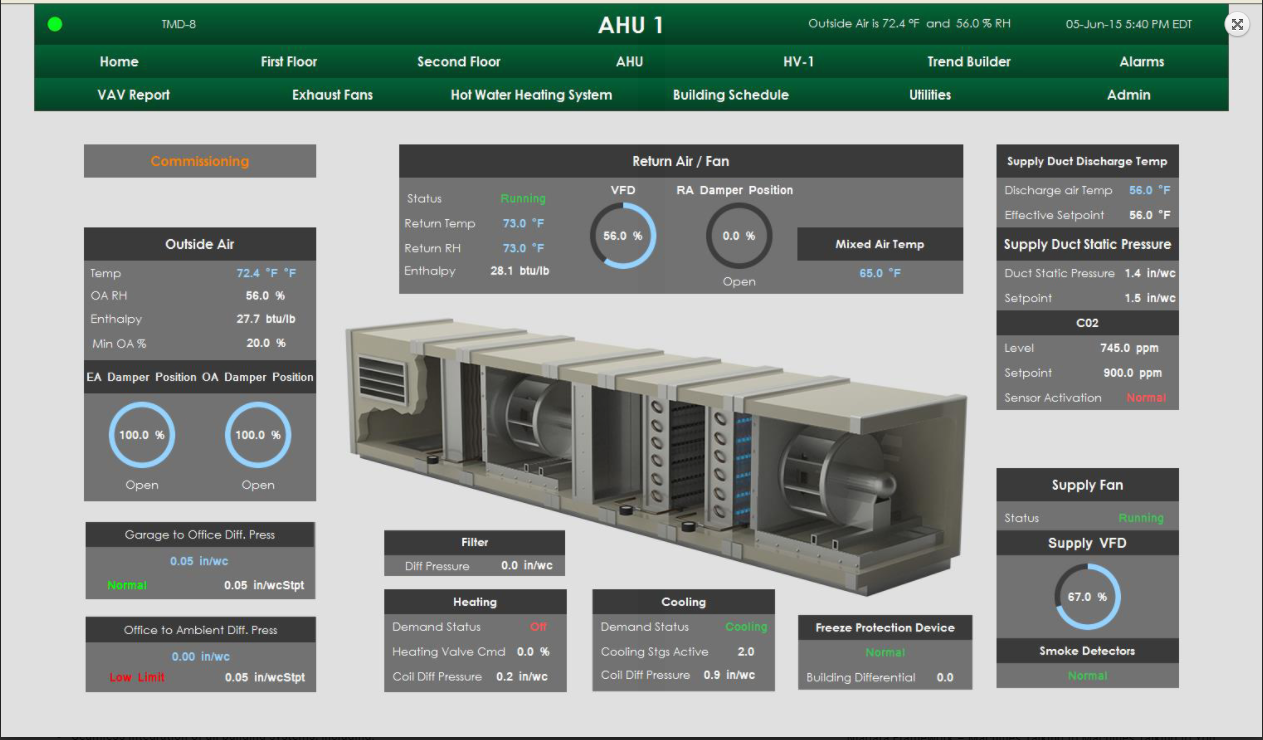Open Trend Builder
Screen dimensions: 1263x740
point(969,62)
